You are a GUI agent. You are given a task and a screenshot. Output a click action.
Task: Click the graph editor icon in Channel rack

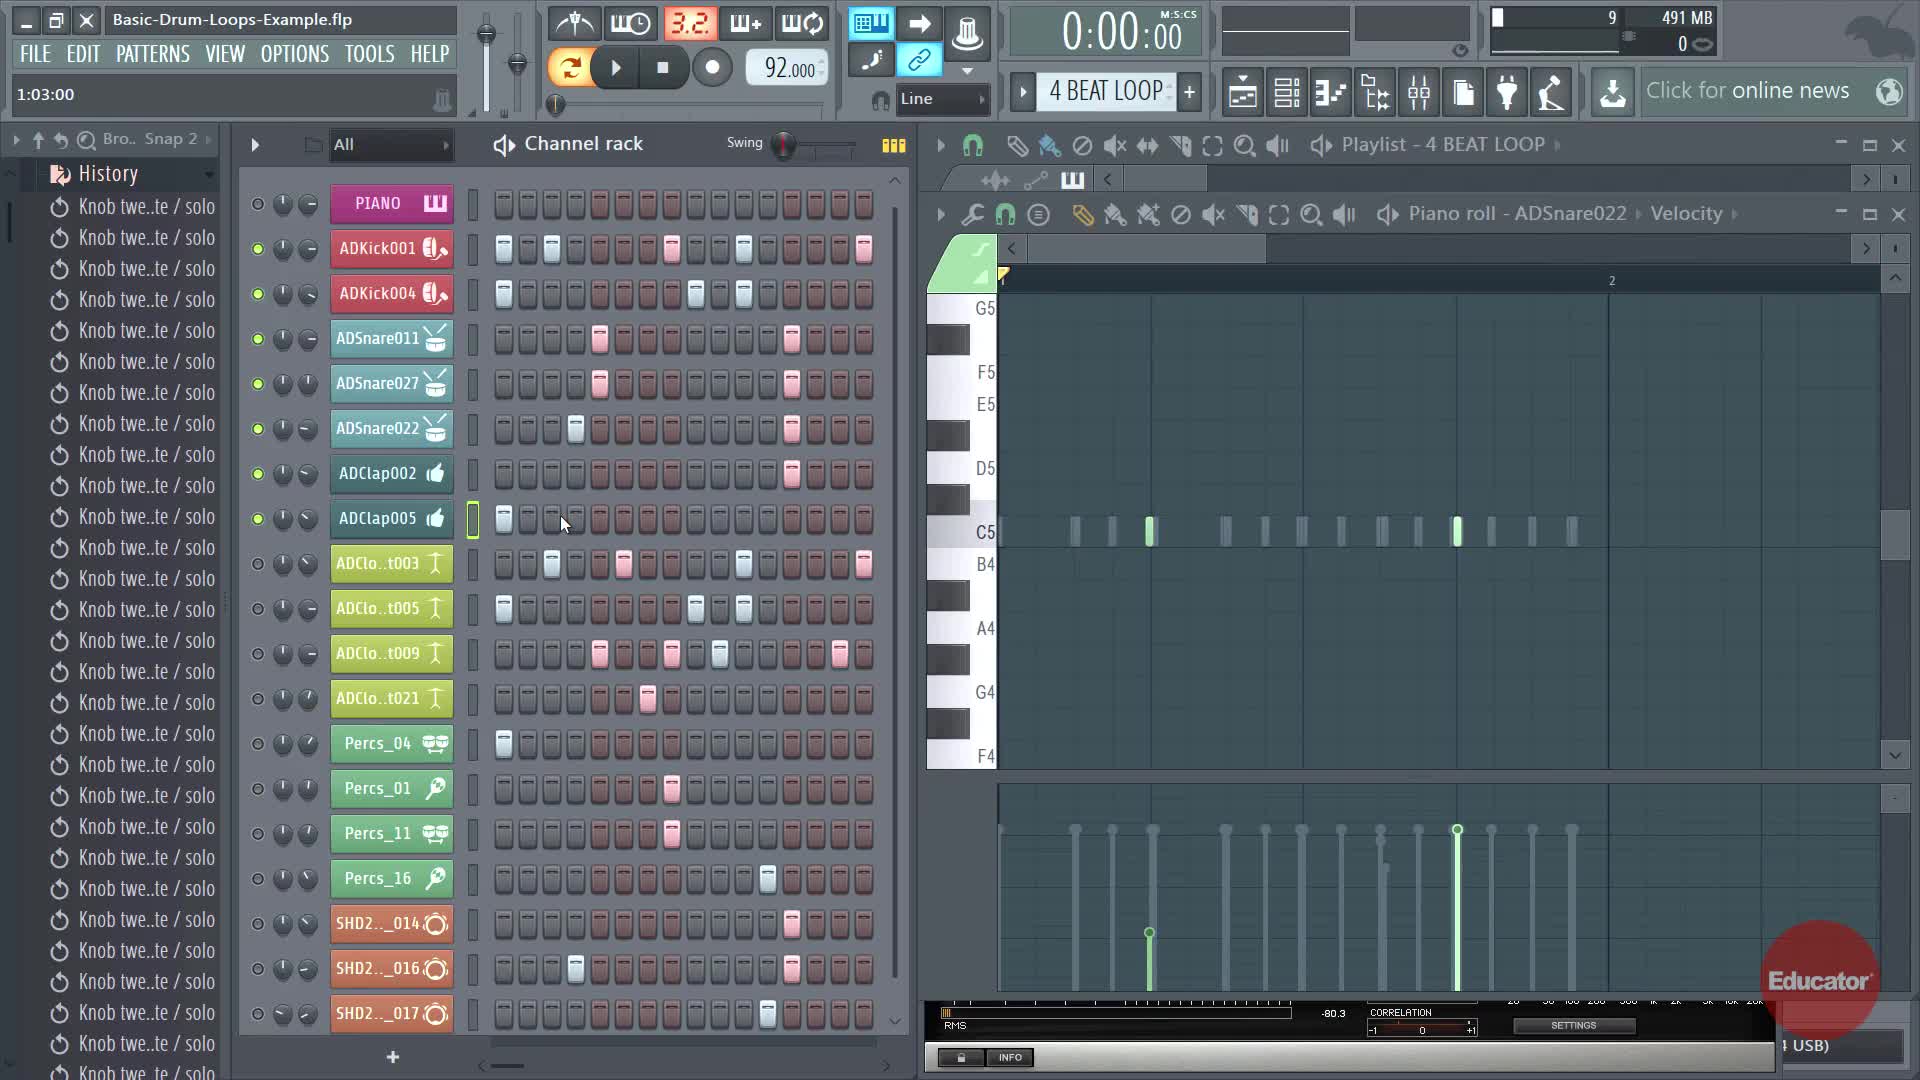pos(893,145)
